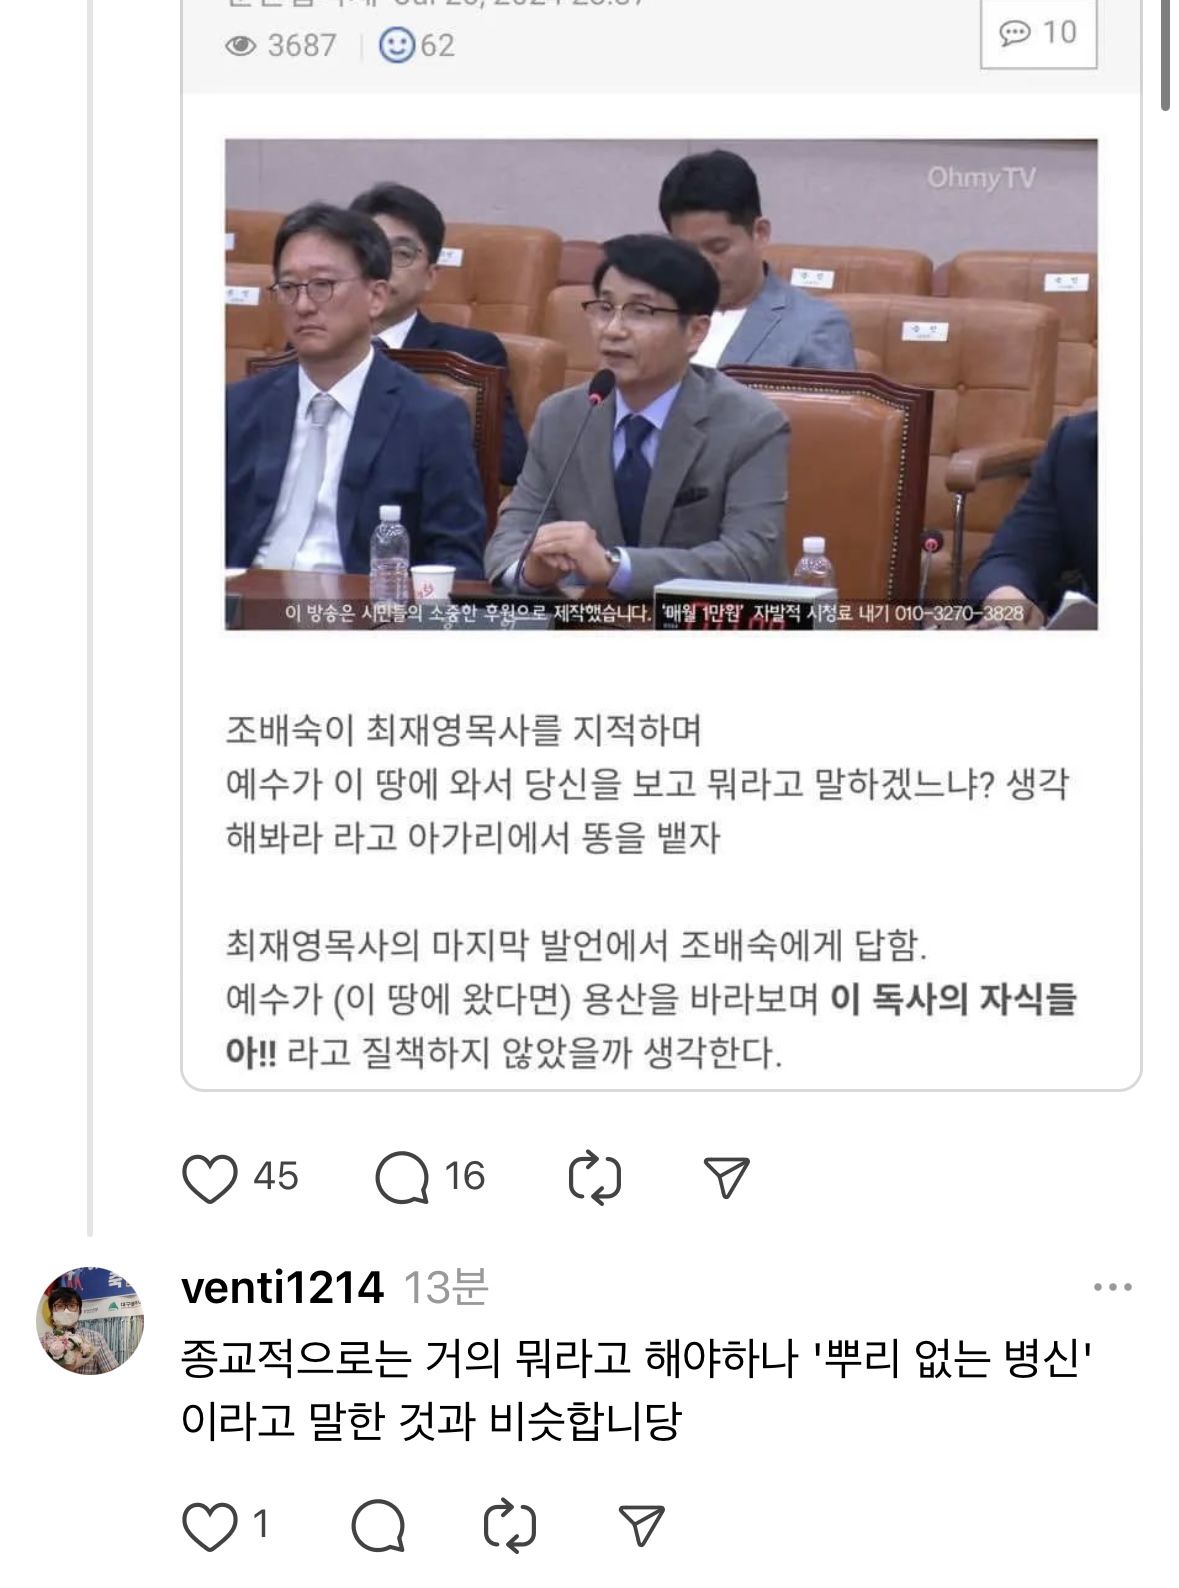Open the 10 comments button in embedded post
Image resolution: width=1179 pixels, height=1588 pixels.
(x=1038, y=33)
